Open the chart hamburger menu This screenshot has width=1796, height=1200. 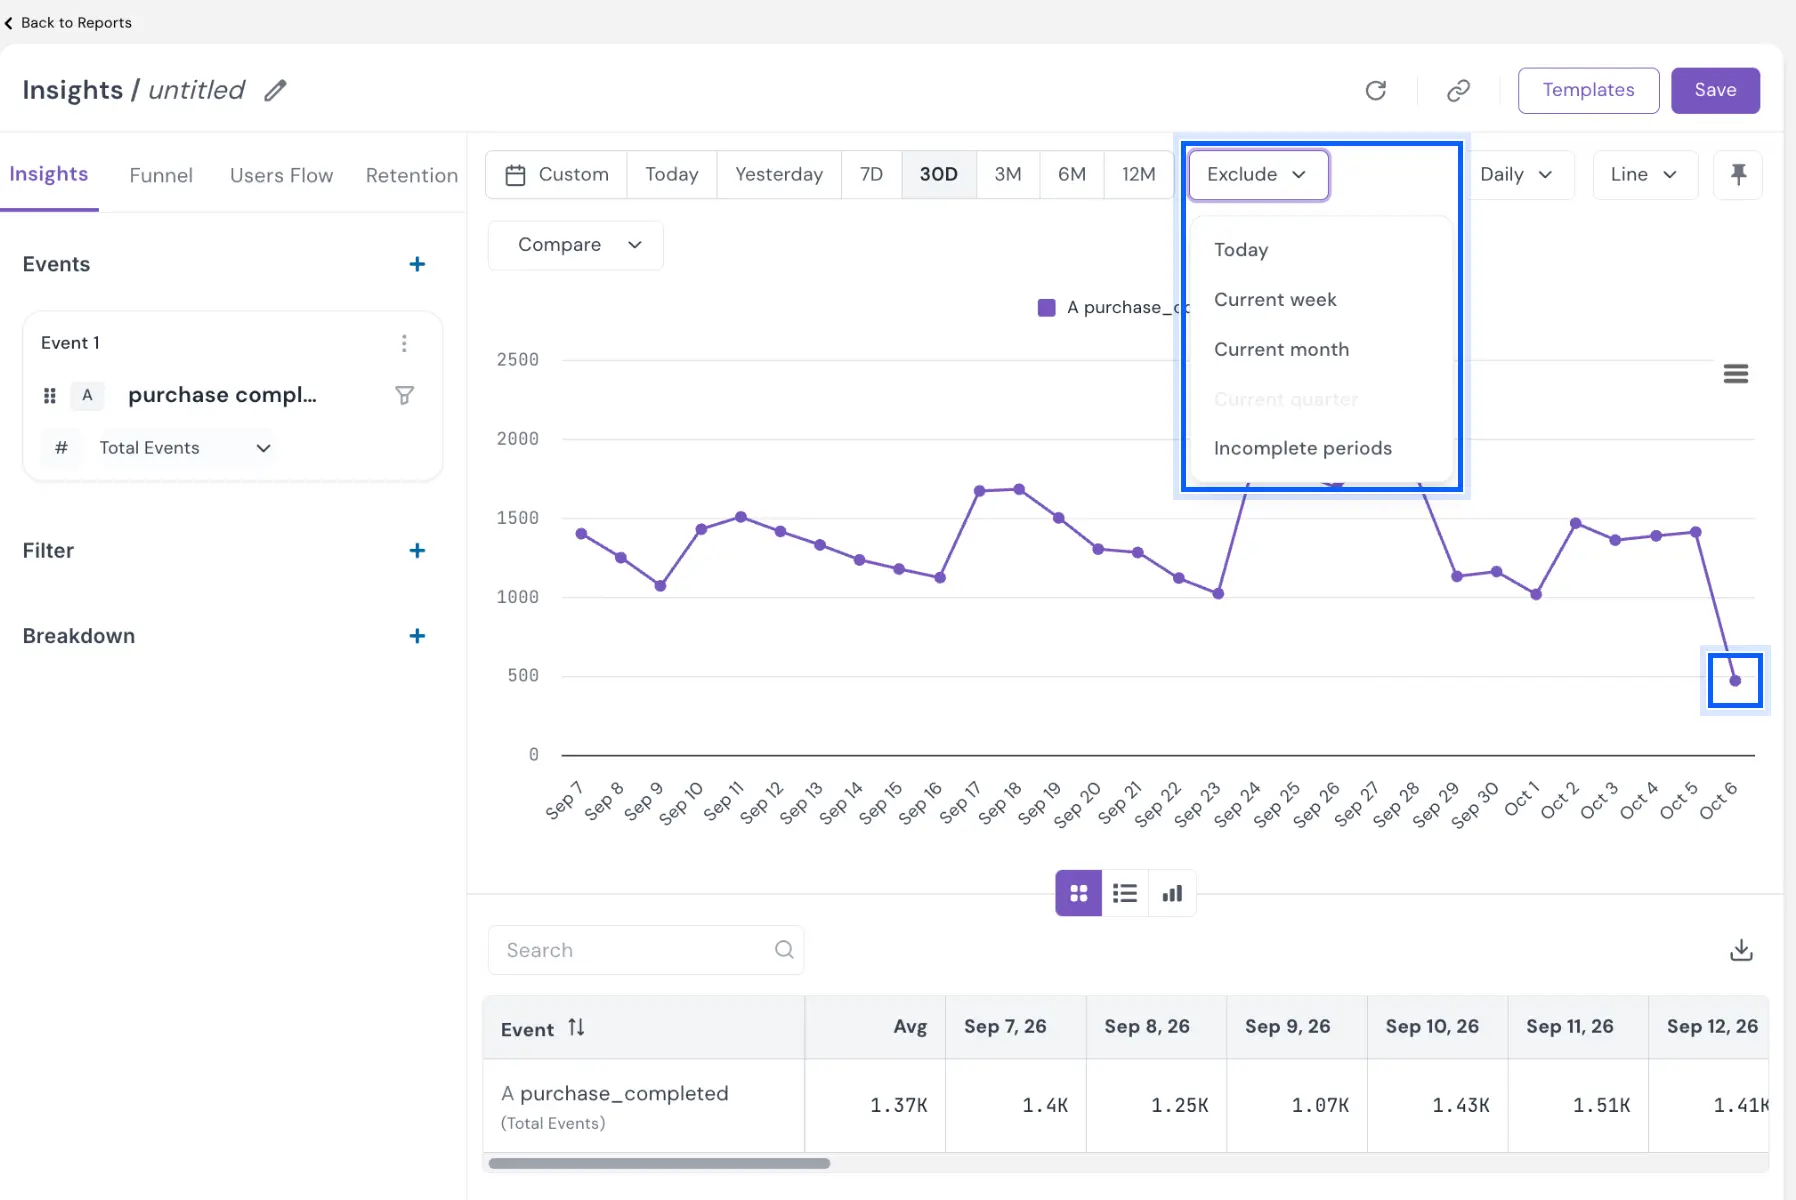[1735, 374]
